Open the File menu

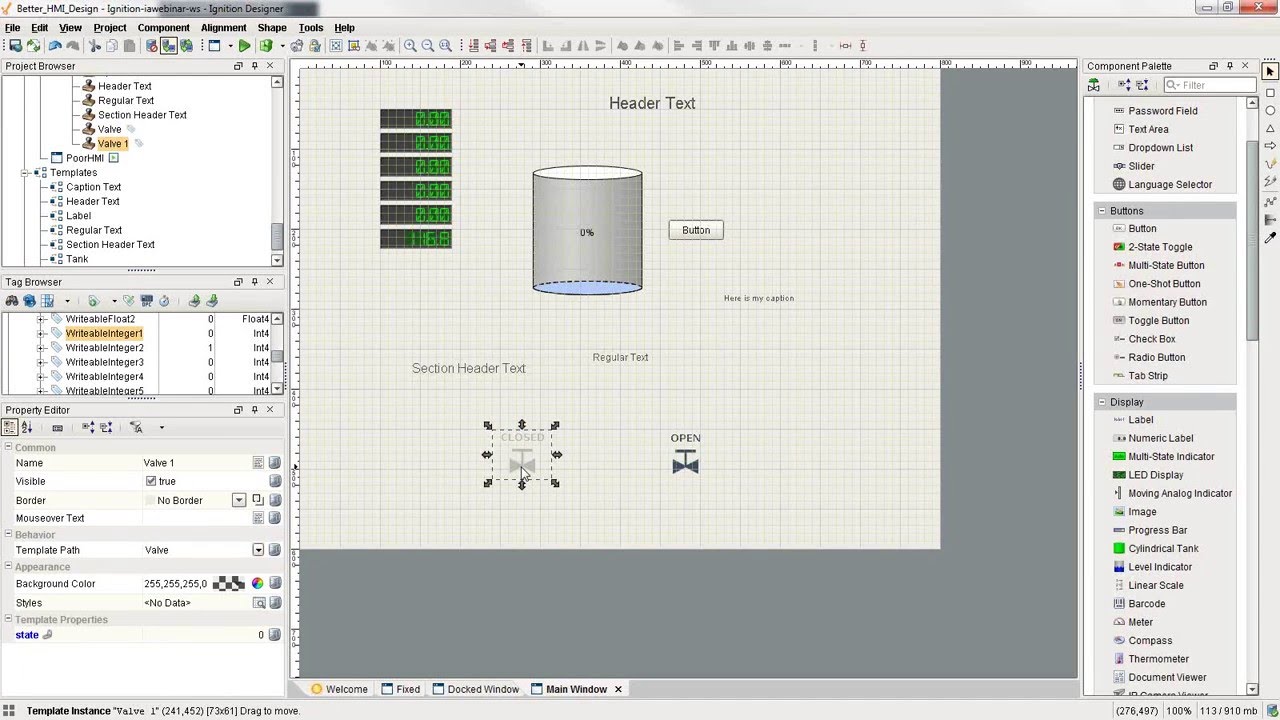click(12, 28)
